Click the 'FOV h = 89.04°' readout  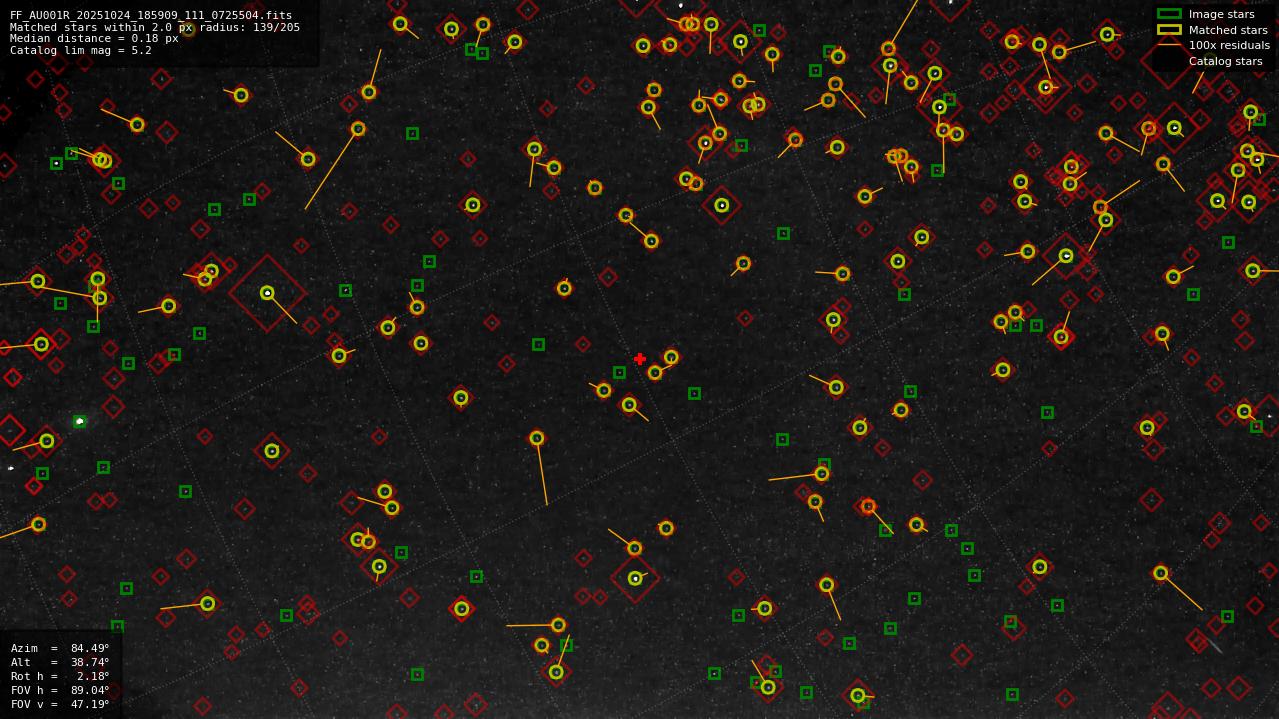[x=60, y=690]
